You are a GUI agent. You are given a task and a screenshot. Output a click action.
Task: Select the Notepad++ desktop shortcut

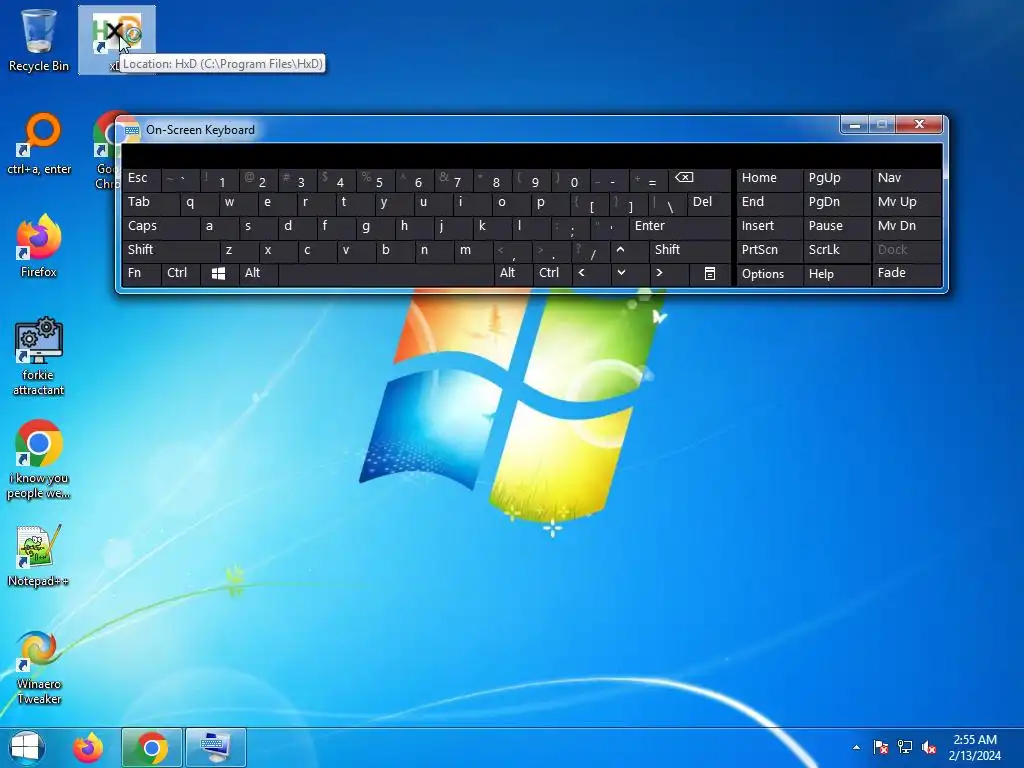[x=39, y=555]
